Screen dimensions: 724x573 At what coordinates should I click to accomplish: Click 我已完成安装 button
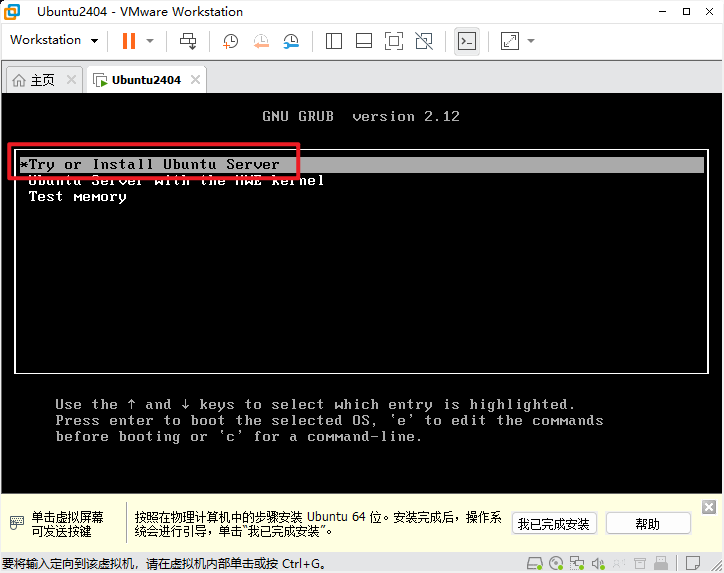point(554,524)
